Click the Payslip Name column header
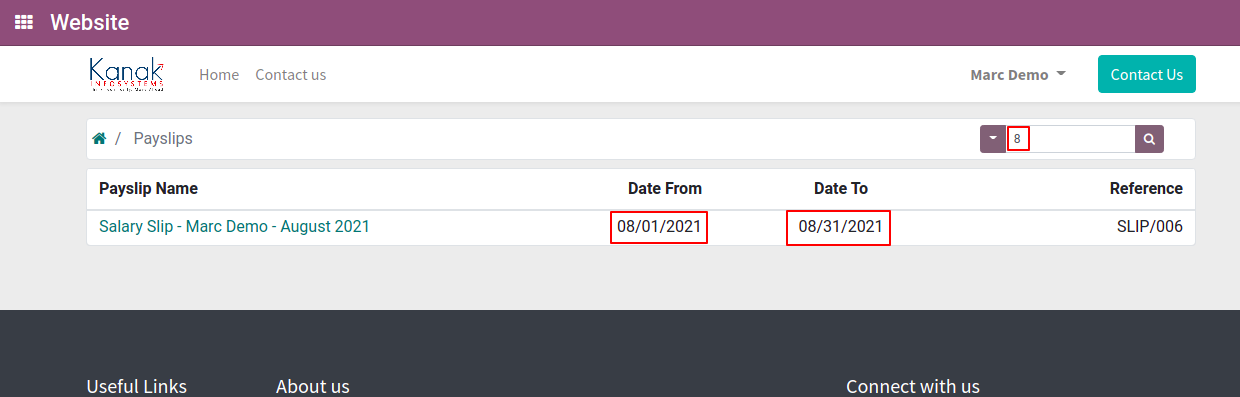The height and width of the screenshot is (397, 1240). click(x=148, y=188)
